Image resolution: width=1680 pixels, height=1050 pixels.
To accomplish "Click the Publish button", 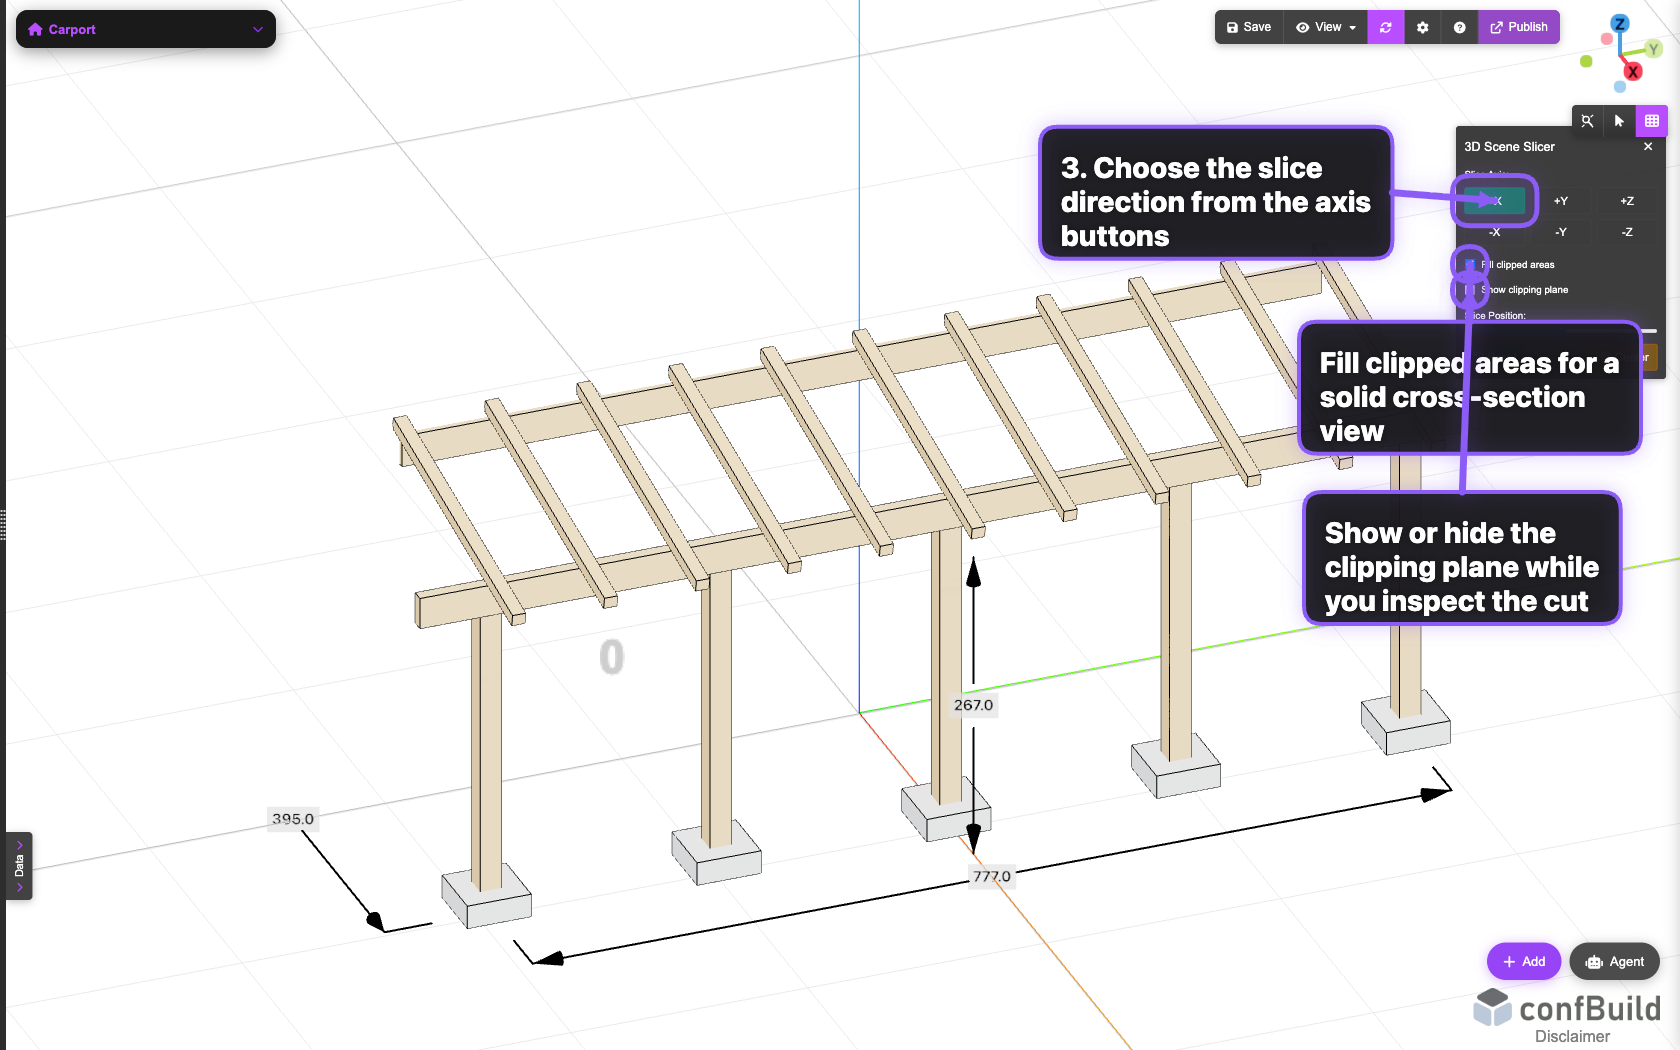I will 1519,27.
